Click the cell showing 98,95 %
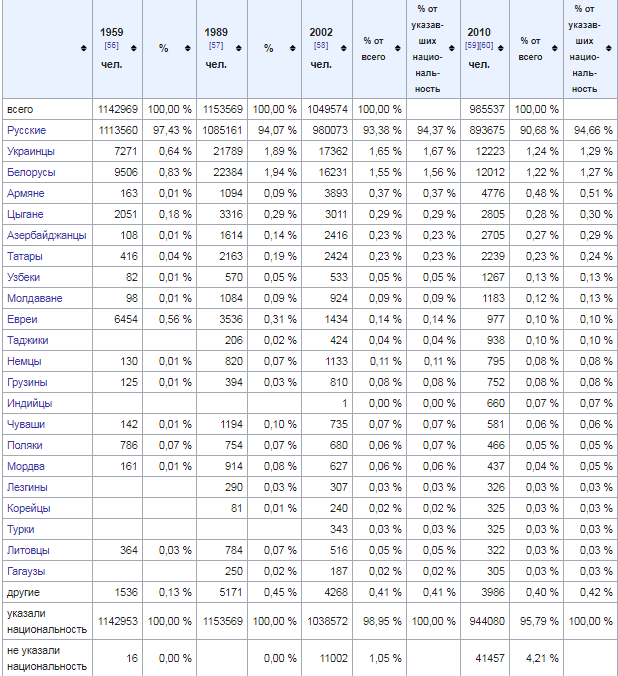Screen dimensions: 618x676 click(382, 621)
